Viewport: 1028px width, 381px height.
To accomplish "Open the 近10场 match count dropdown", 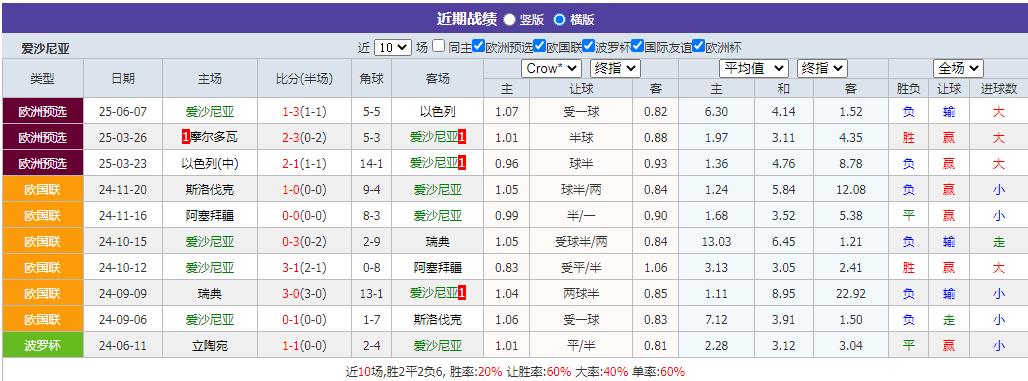I will click(393, 47).
